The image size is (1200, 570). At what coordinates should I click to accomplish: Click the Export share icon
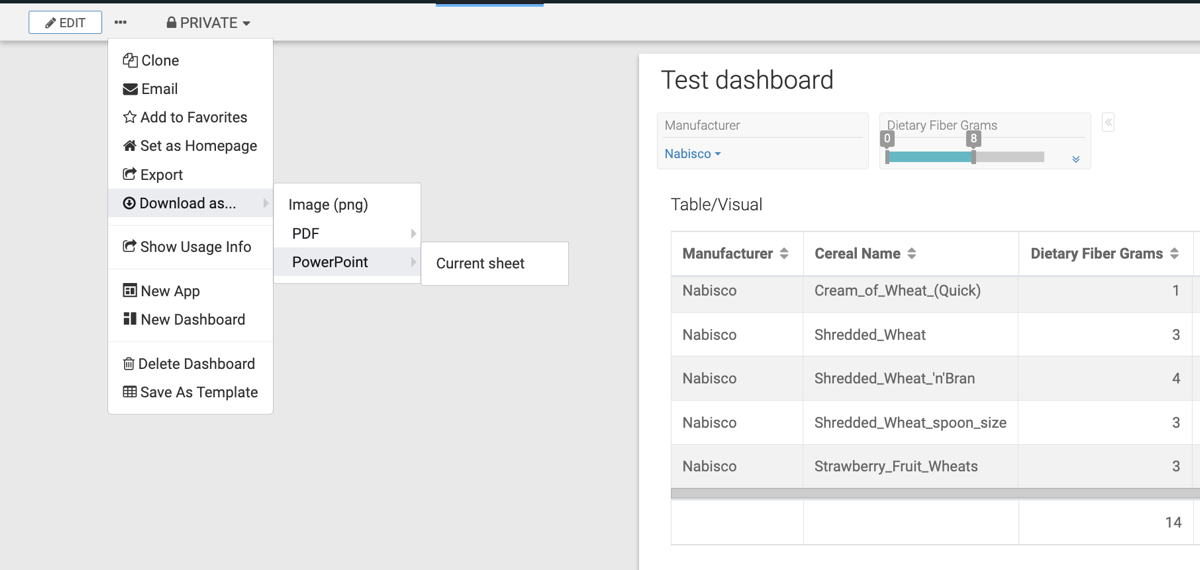click(x=130, y=174)
